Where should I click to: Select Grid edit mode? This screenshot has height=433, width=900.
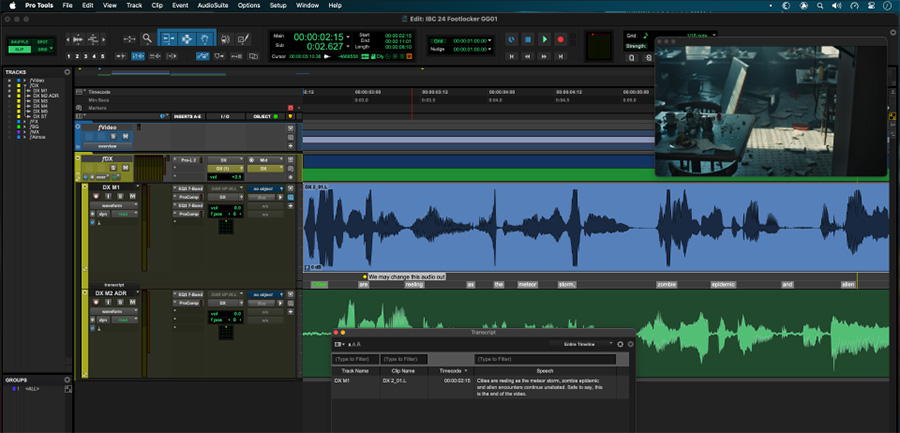42,49
